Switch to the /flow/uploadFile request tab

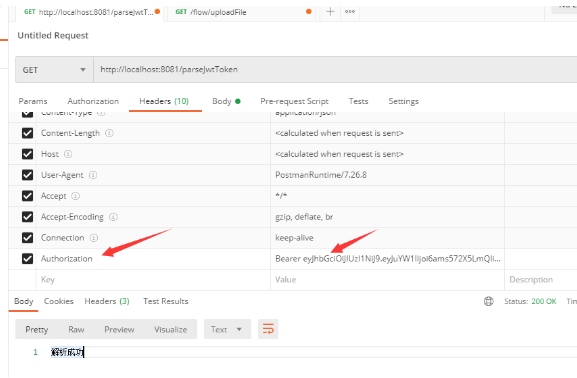point(240,12)
